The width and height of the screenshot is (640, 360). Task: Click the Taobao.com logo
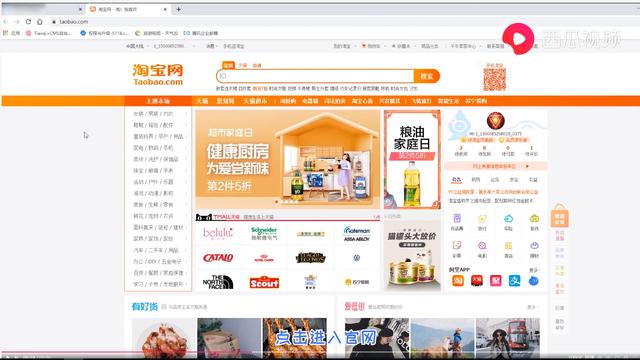pyautogui.click(x=158, y=75)
